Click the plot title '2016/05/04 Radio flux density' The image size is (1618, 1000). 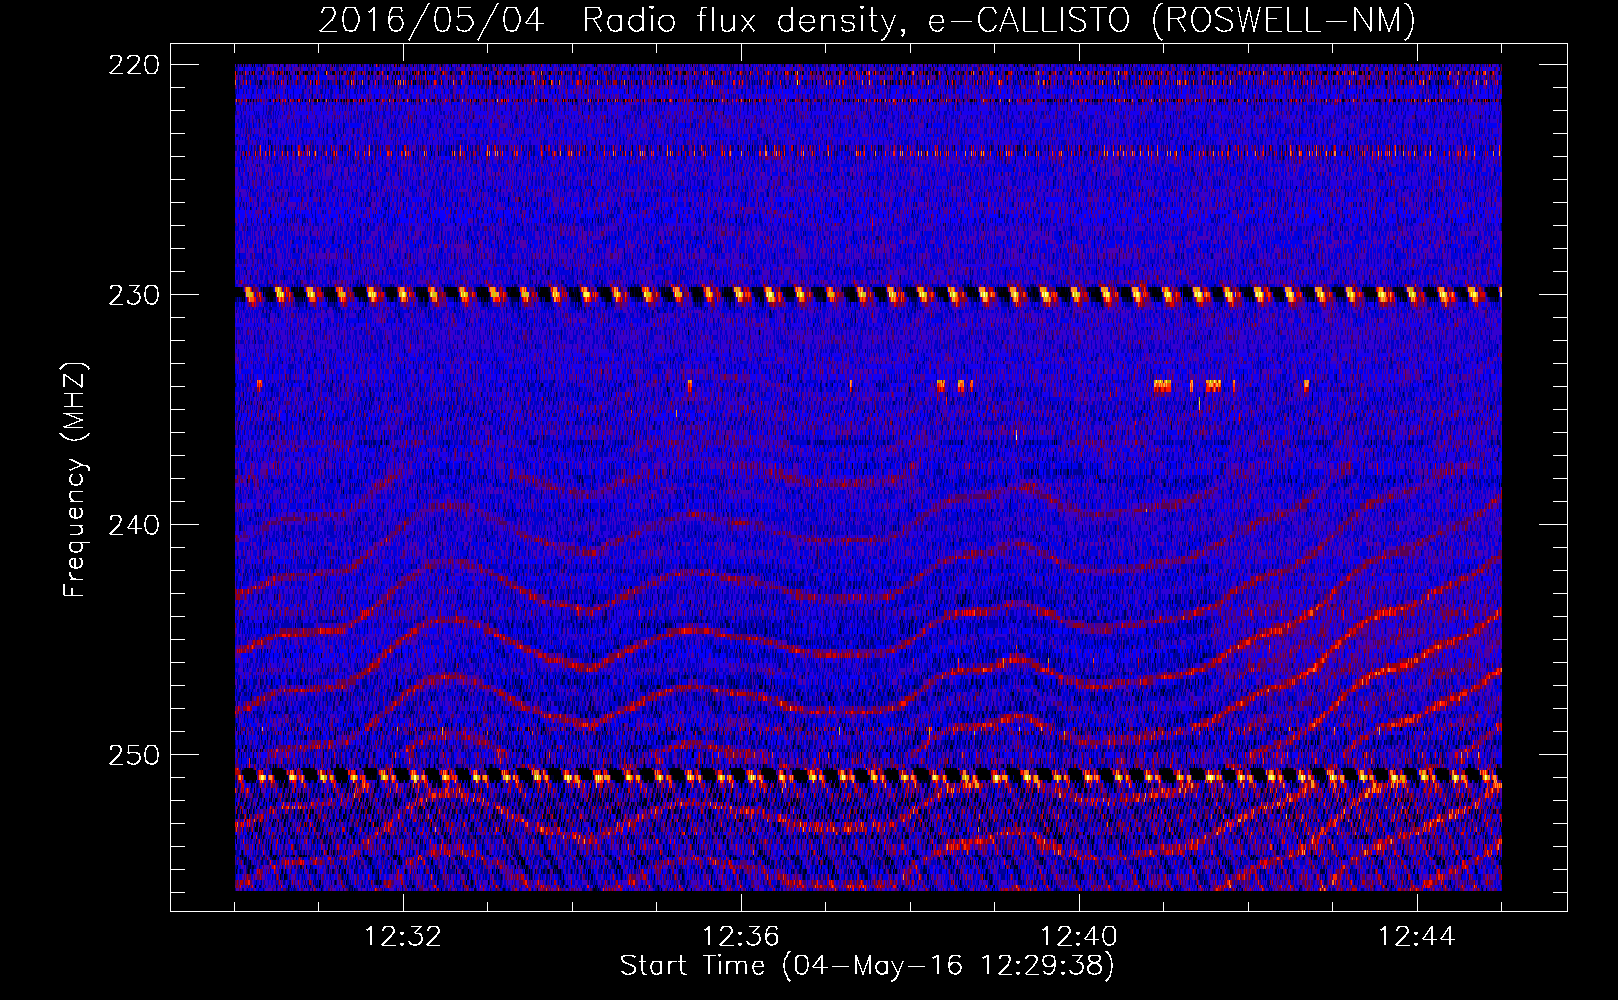click(x=867, y=20)
